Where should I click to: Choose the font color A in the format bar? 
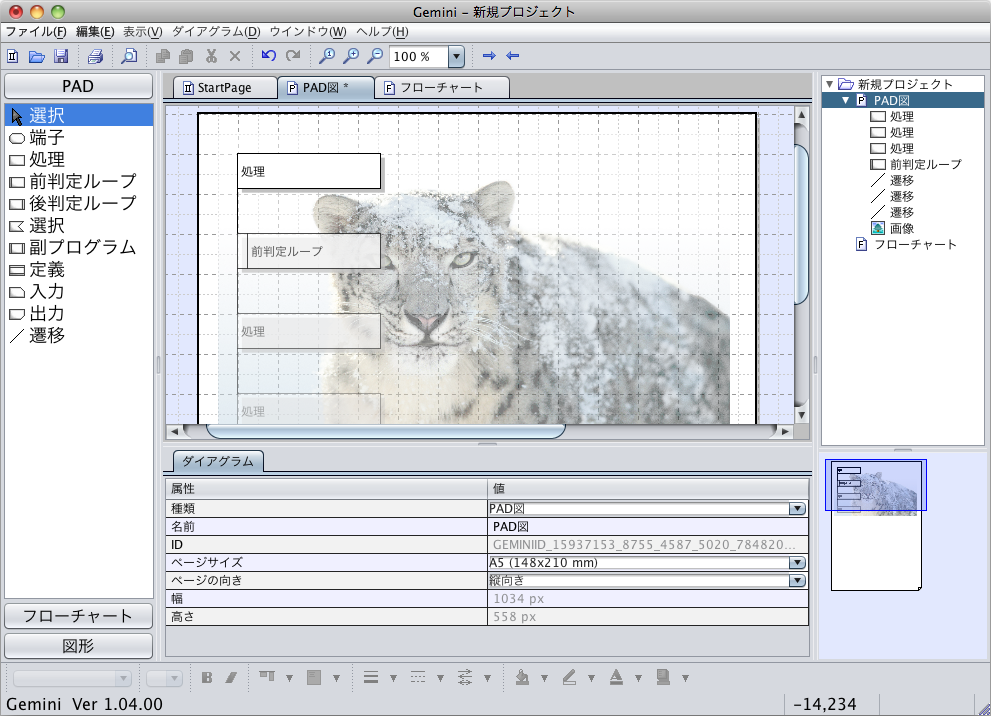[x=616, y=677]
